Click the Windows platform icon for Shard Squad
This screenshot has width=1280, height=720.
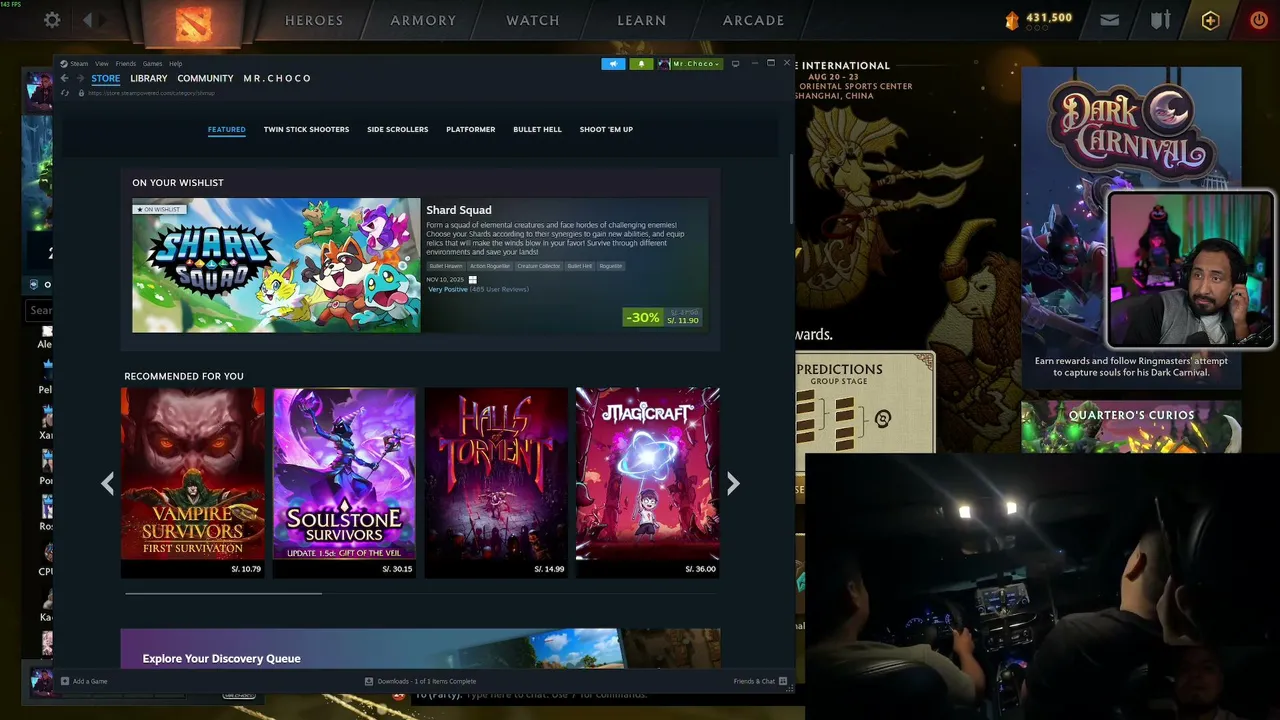pyautogui.click(x=473, y=280)
